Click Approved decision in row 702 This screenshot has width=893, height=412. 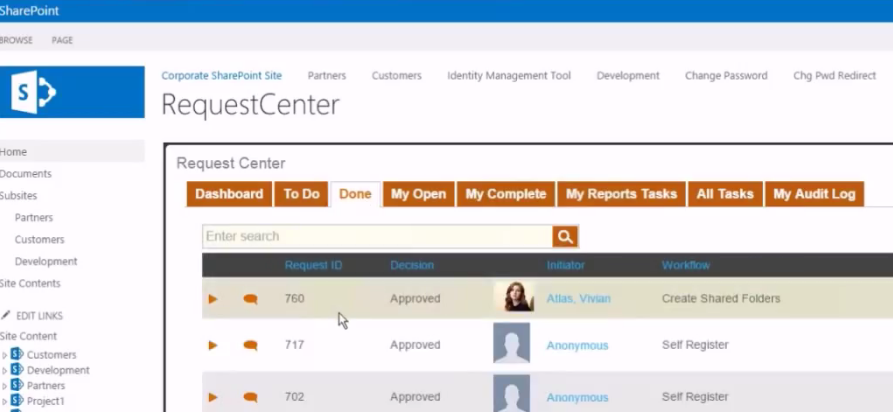[415, 397]
